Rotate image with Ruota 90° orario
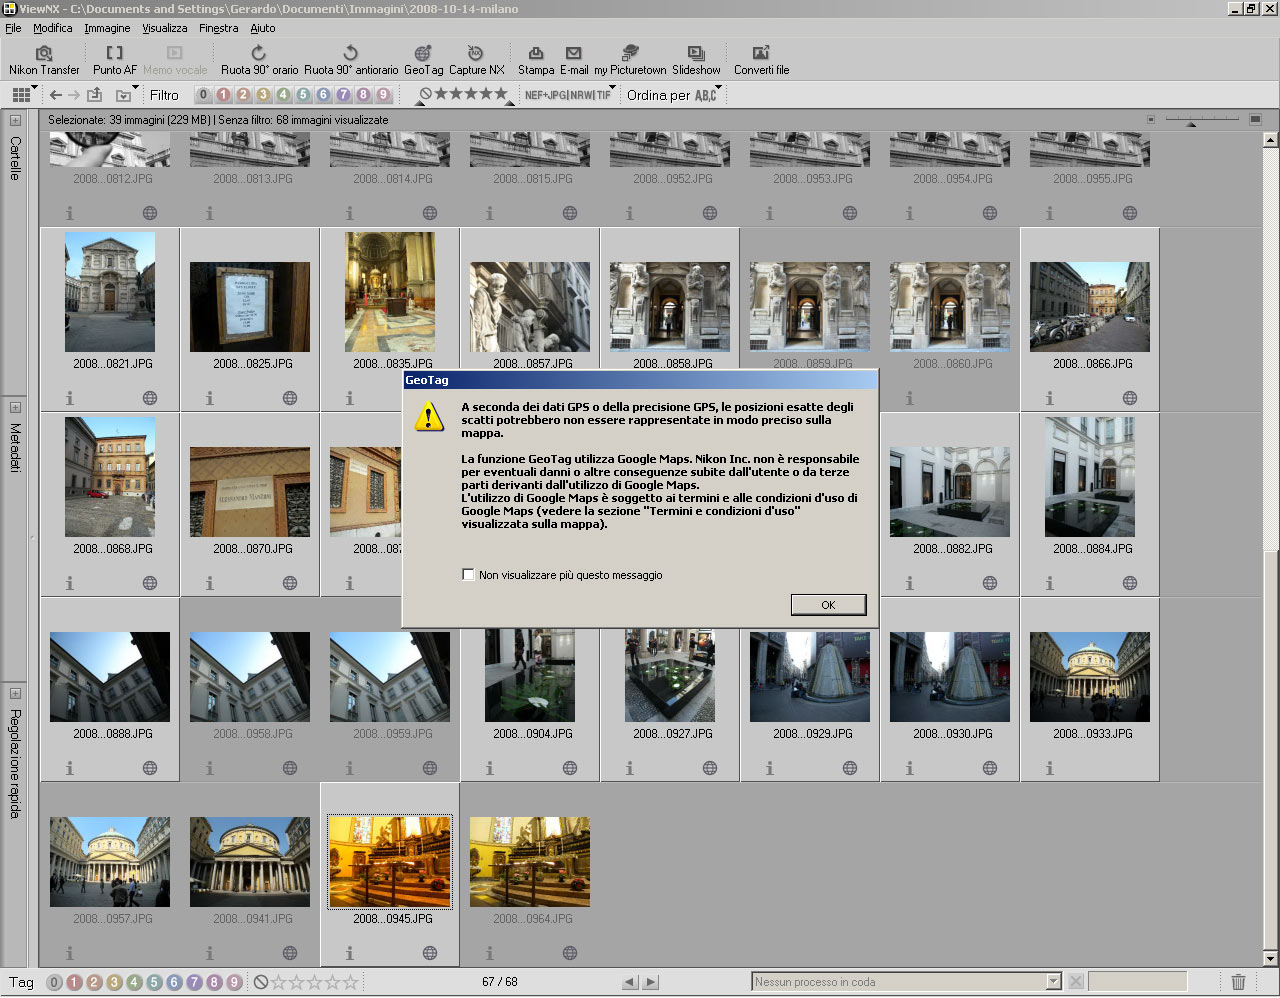This screenshot has width=1280, height=998. coord(259,60)
